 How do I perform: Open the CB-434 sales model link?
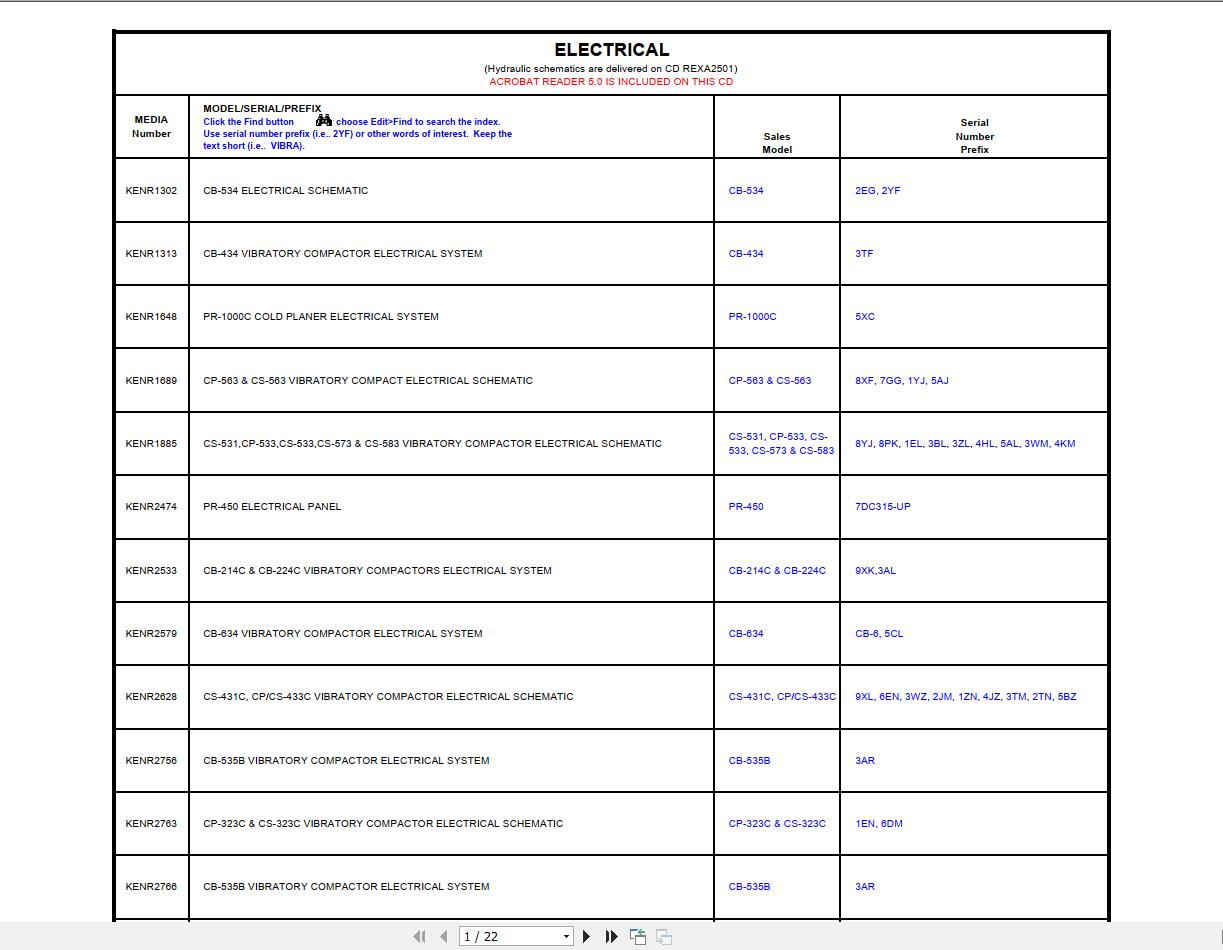(744, 253)
